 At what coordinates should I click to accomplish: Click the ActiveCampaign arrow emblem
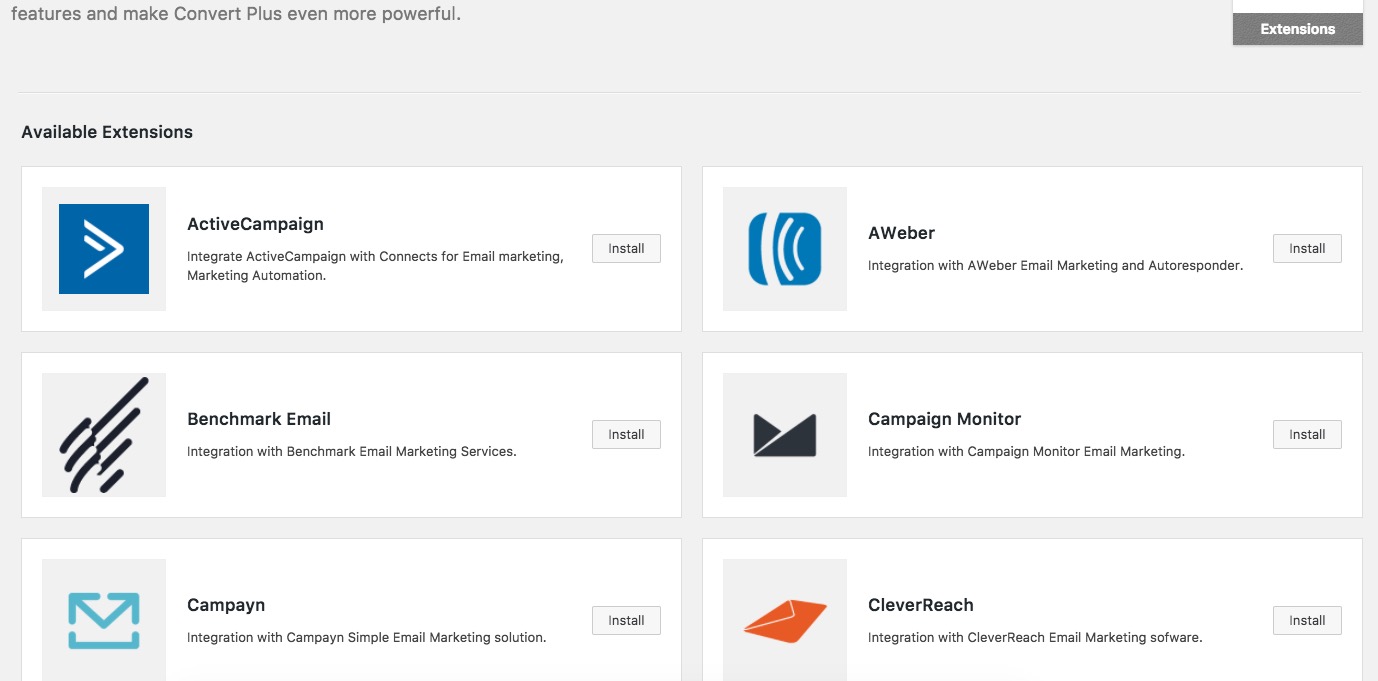[x=103, y=248]
